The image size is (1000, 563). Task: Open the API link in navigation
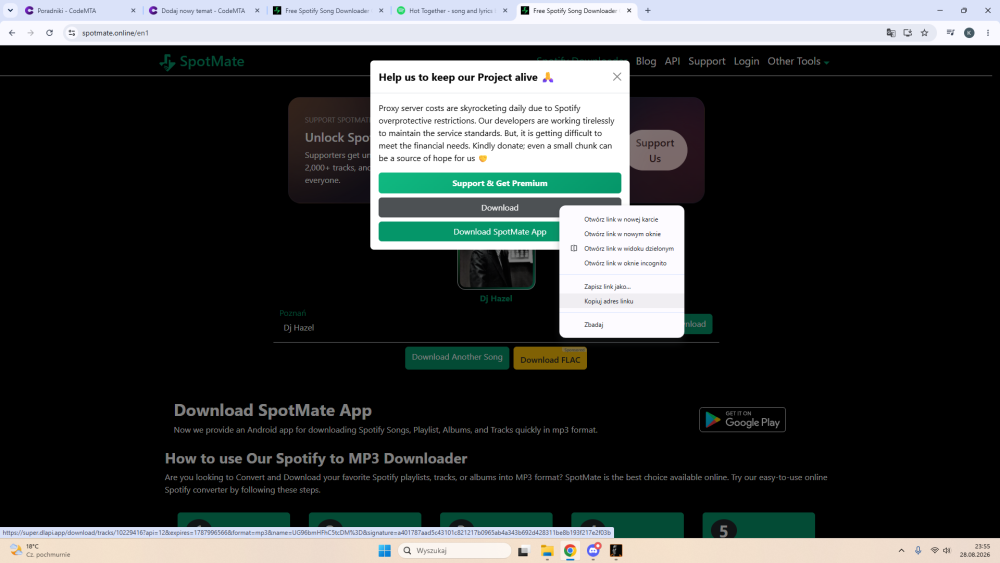click(x=672, y=61)
